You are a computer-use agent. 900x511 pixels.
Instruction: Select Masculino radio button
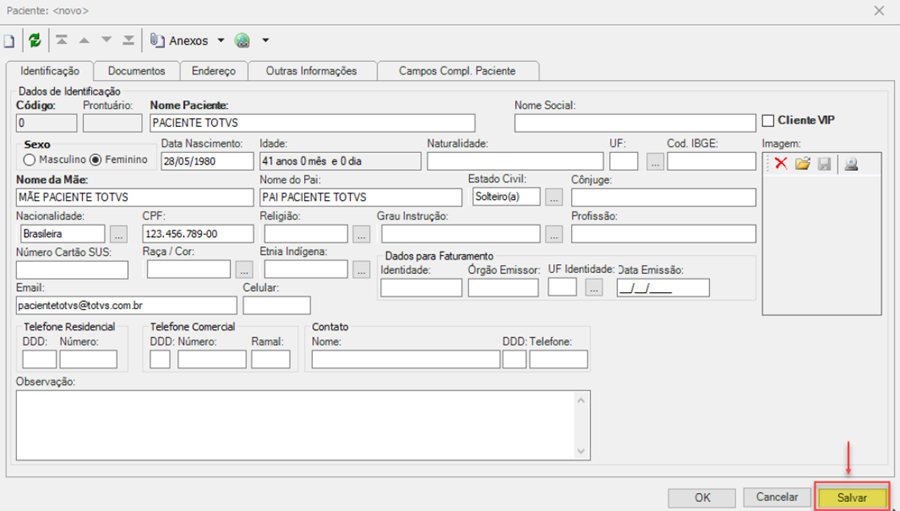click(29, 160)
